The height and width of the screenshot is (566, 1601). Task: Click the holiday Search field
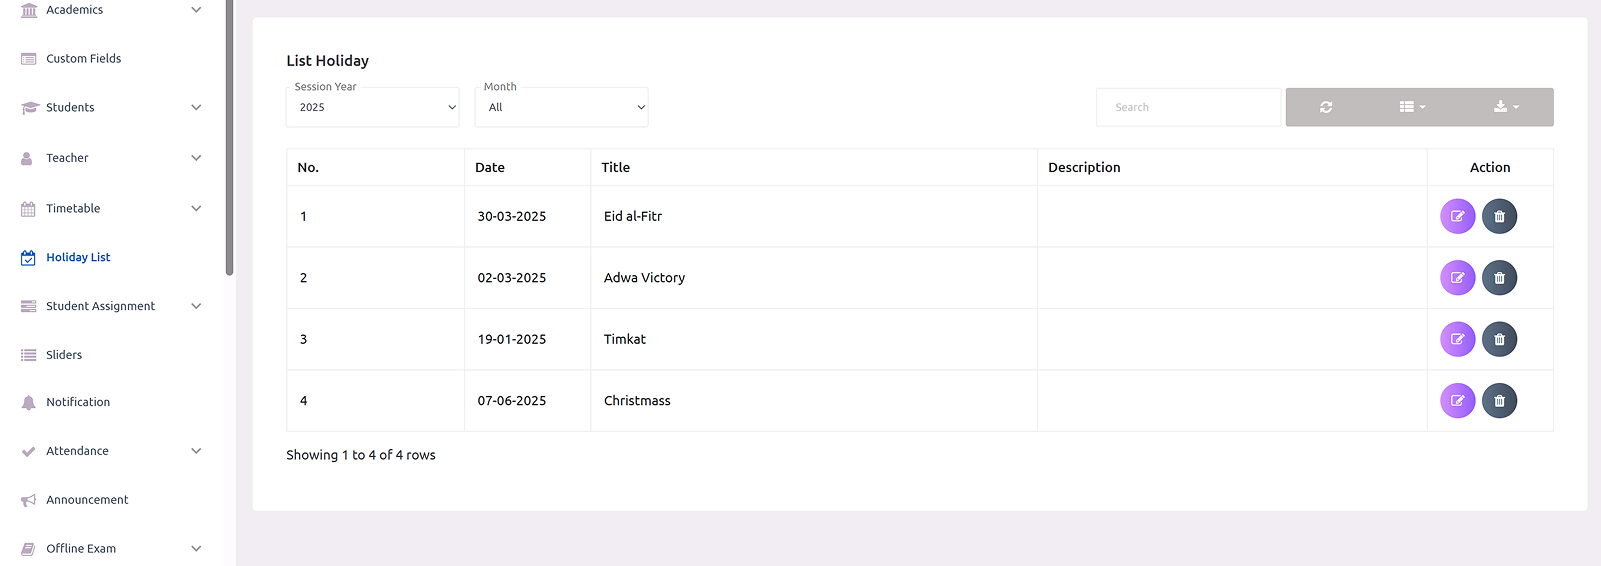pos(1188,107)
